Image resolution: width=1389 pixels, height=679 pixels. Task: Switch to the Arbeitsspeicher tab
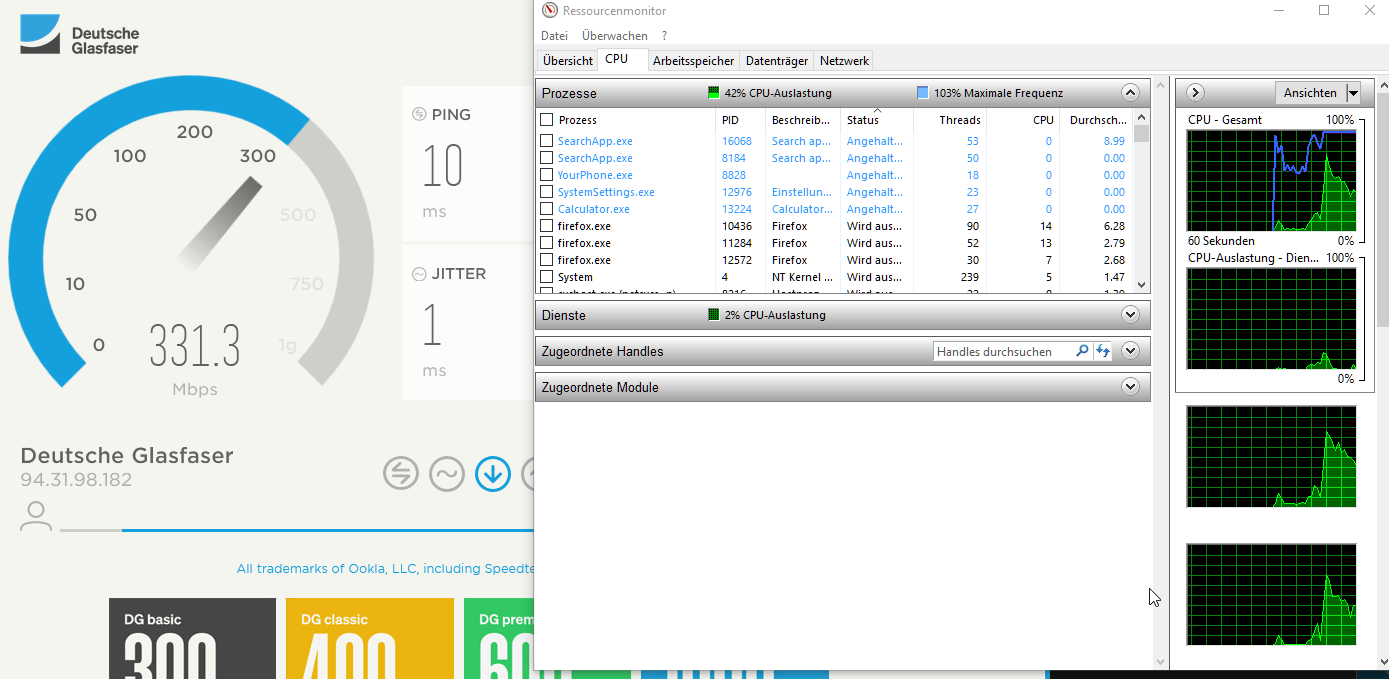694,61
